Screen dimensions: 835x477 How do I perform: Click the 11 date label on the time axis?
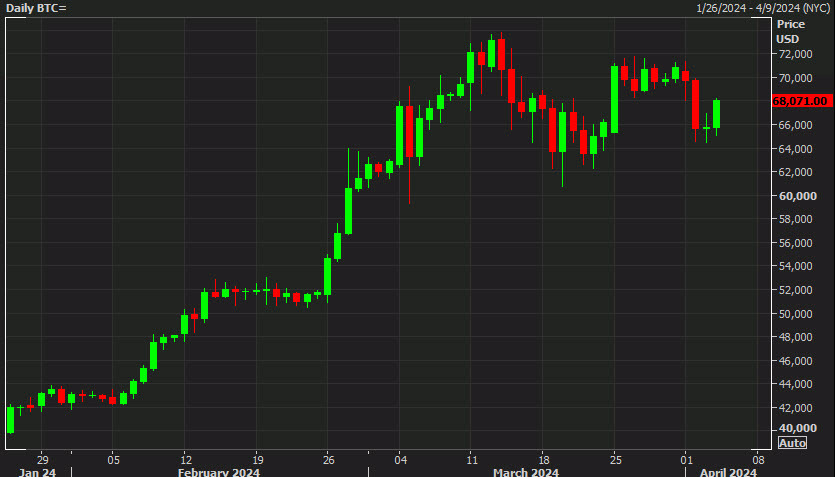click(471, 460)
